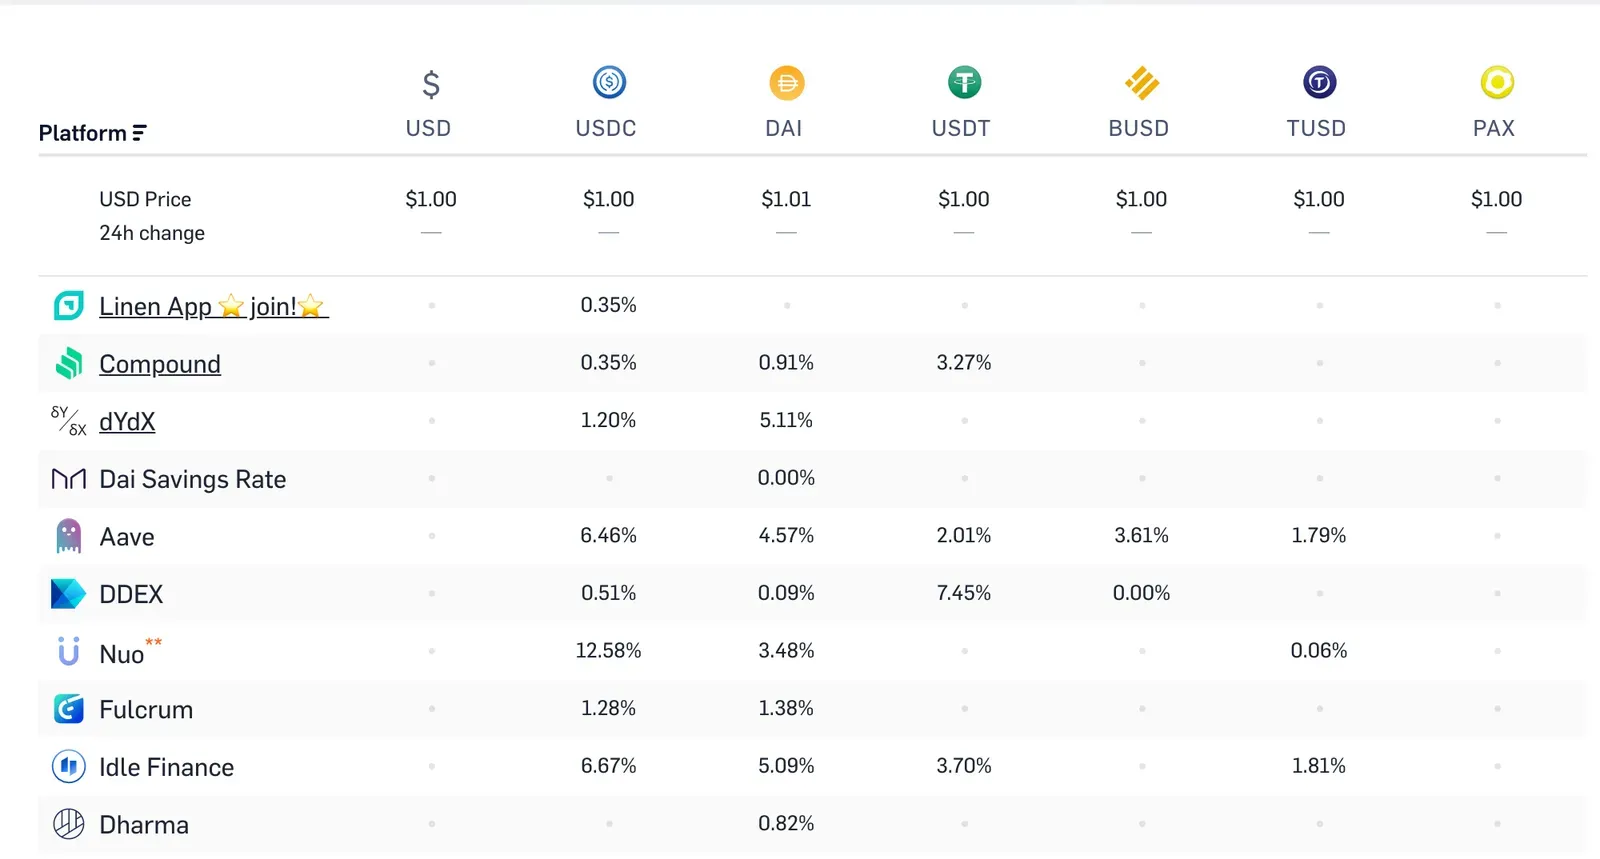Select the DAI column header label
The image size is (1600, 859).
click(784, 128)
